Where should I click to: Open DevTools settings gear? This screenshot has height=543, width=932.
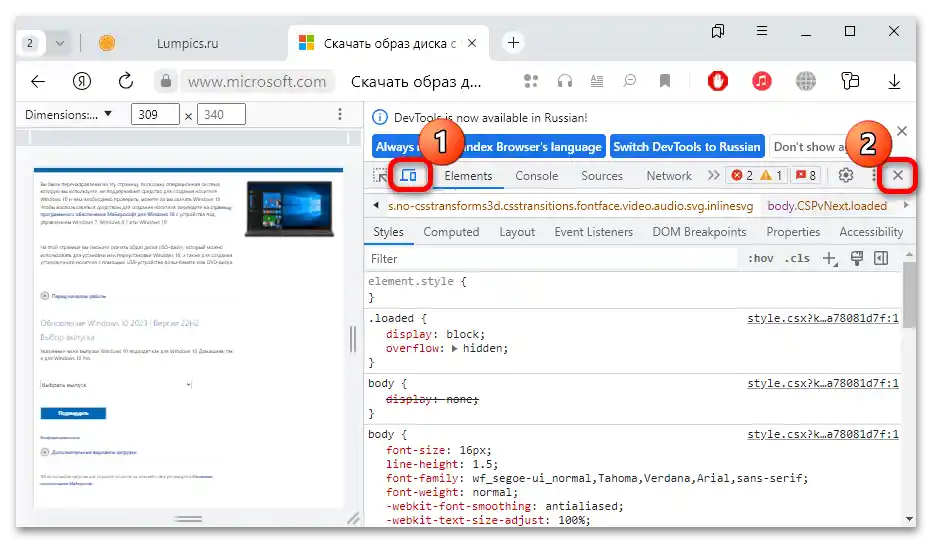click(x=845, y=175)
